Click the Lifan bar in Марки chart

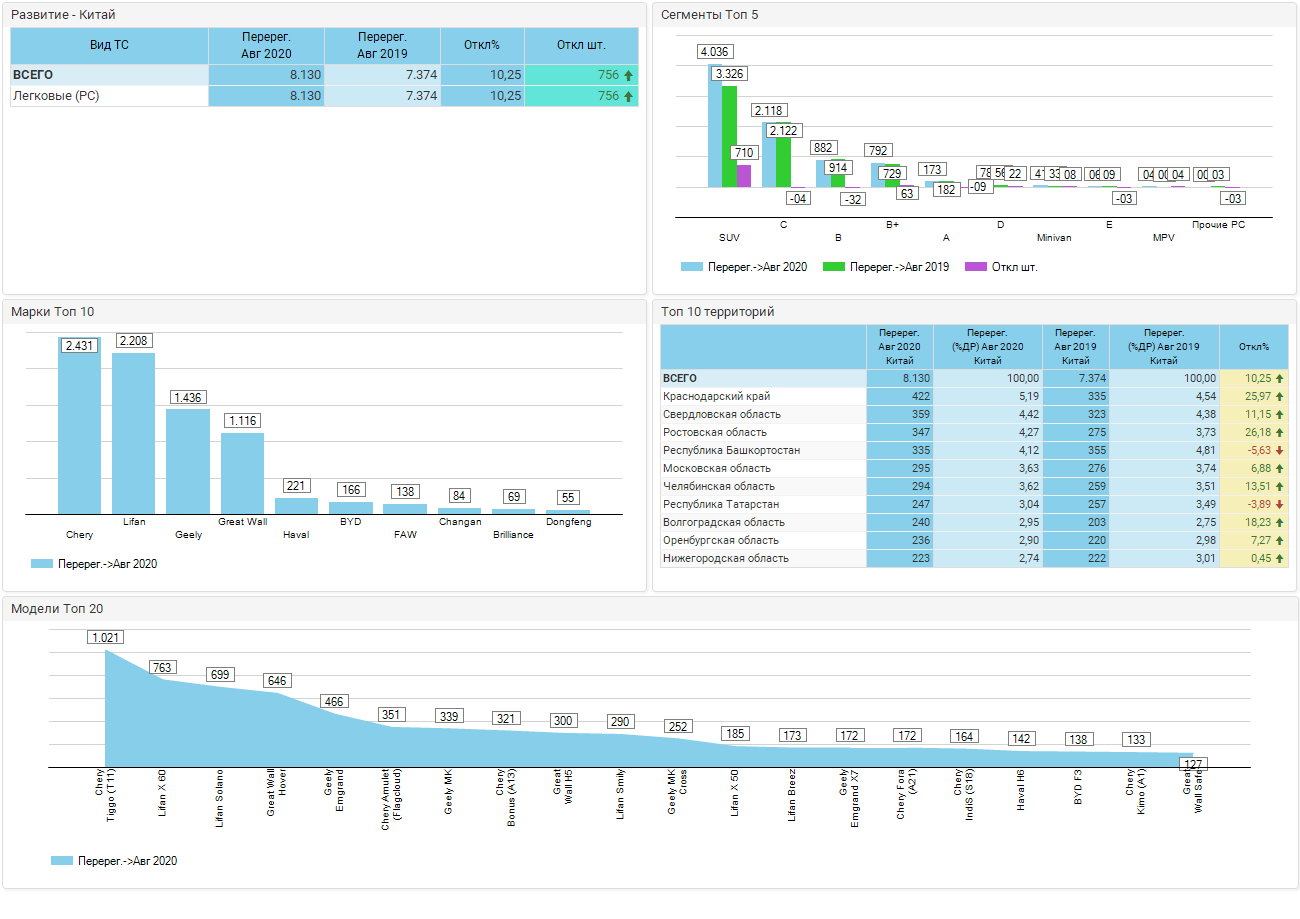click(133, 434)
